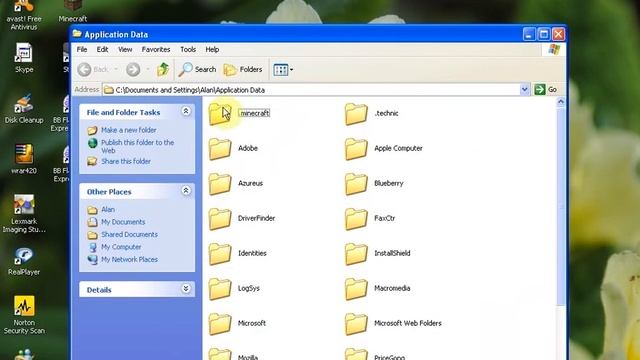Select Norton Security Scan desktop icon
Screen dimensions: 640x360
point(24,315)
